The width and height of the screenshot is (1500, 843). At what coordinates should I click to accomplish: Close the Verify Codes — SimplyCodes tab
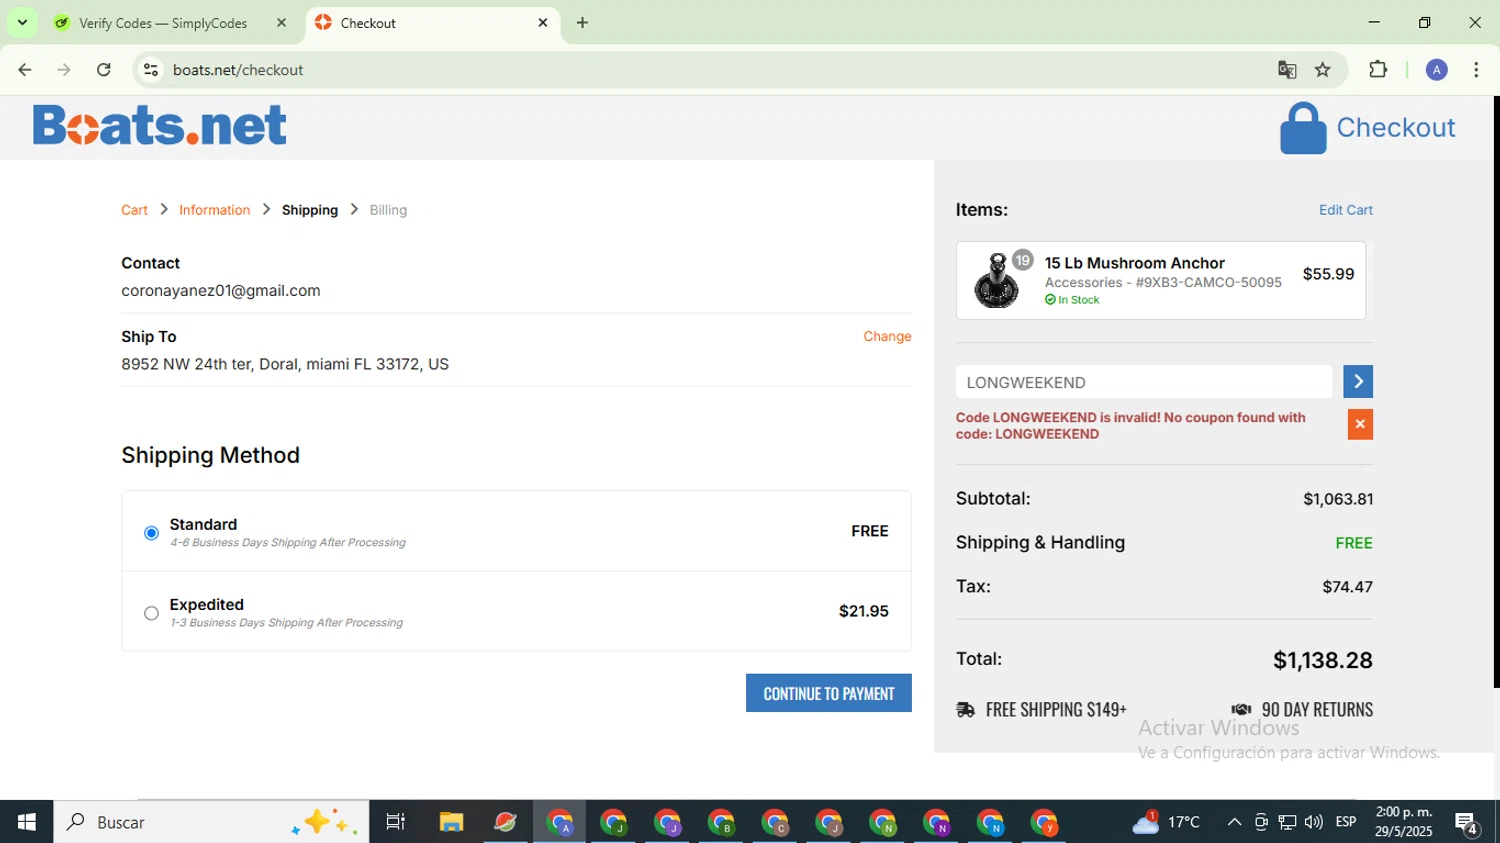click(281, 23)
